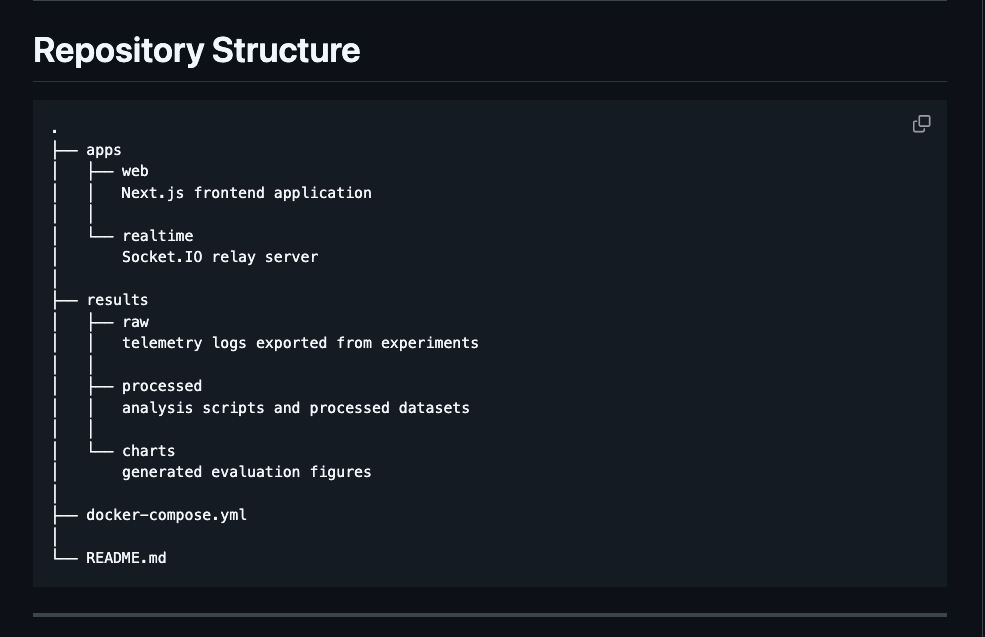Click the Next.js frontend application description
This screenshot has width=985, height=637.
[246, 193]
